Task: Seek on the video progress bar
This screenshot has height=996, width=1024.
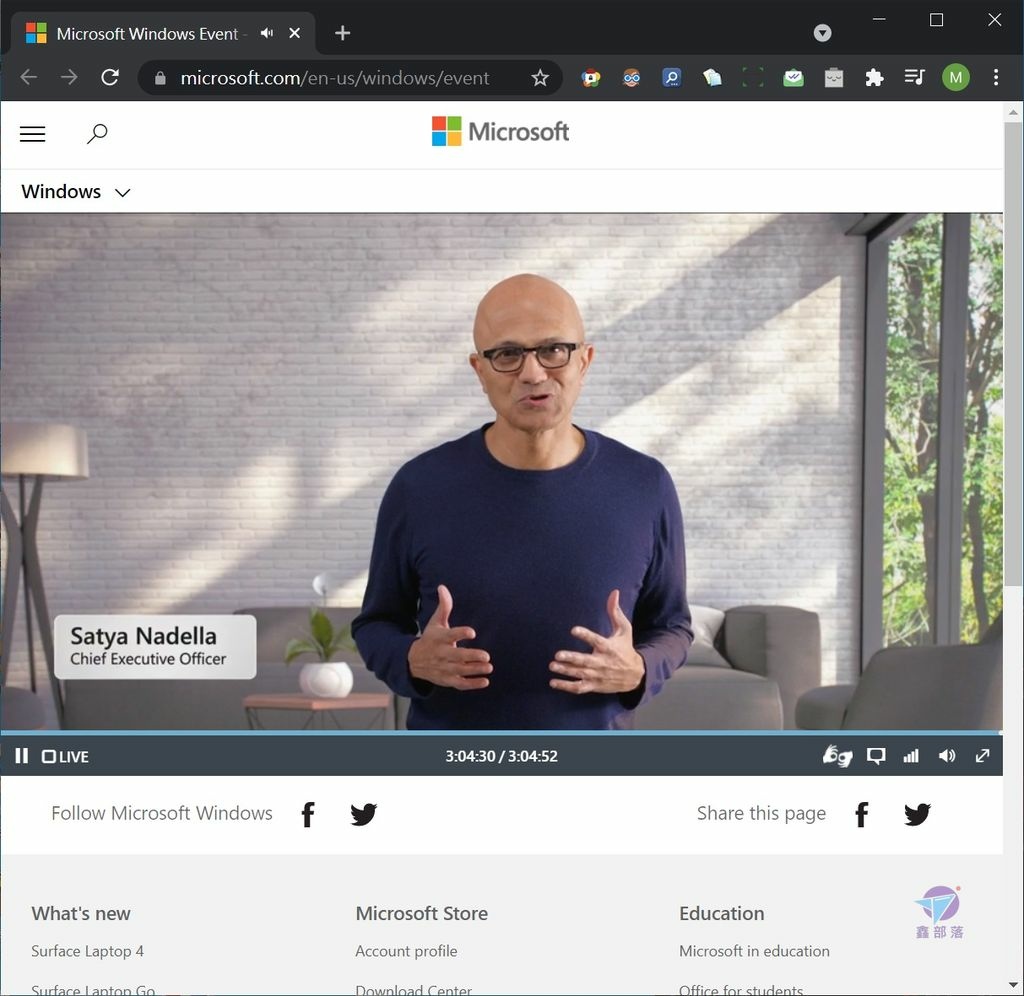Action: [x=502, y=733]
